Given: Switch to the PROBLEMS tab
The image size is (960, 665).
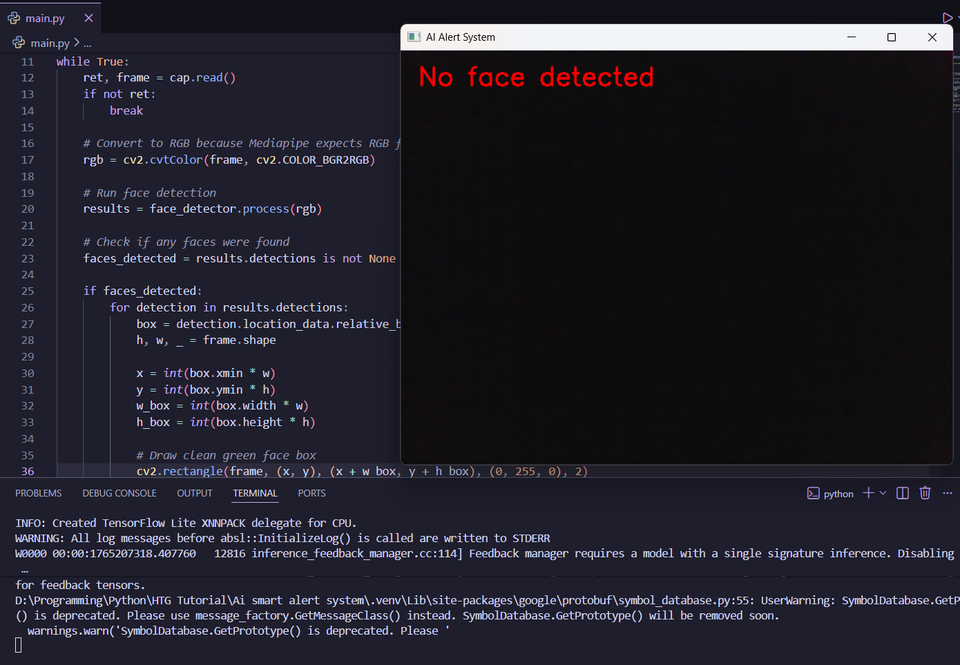Looking at the screenshot, I should [37, 493].
